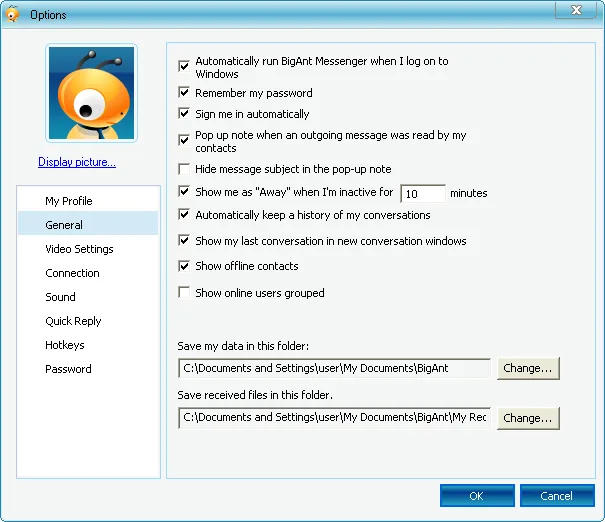Click the Away inactive minutes field

coord(423,193)
